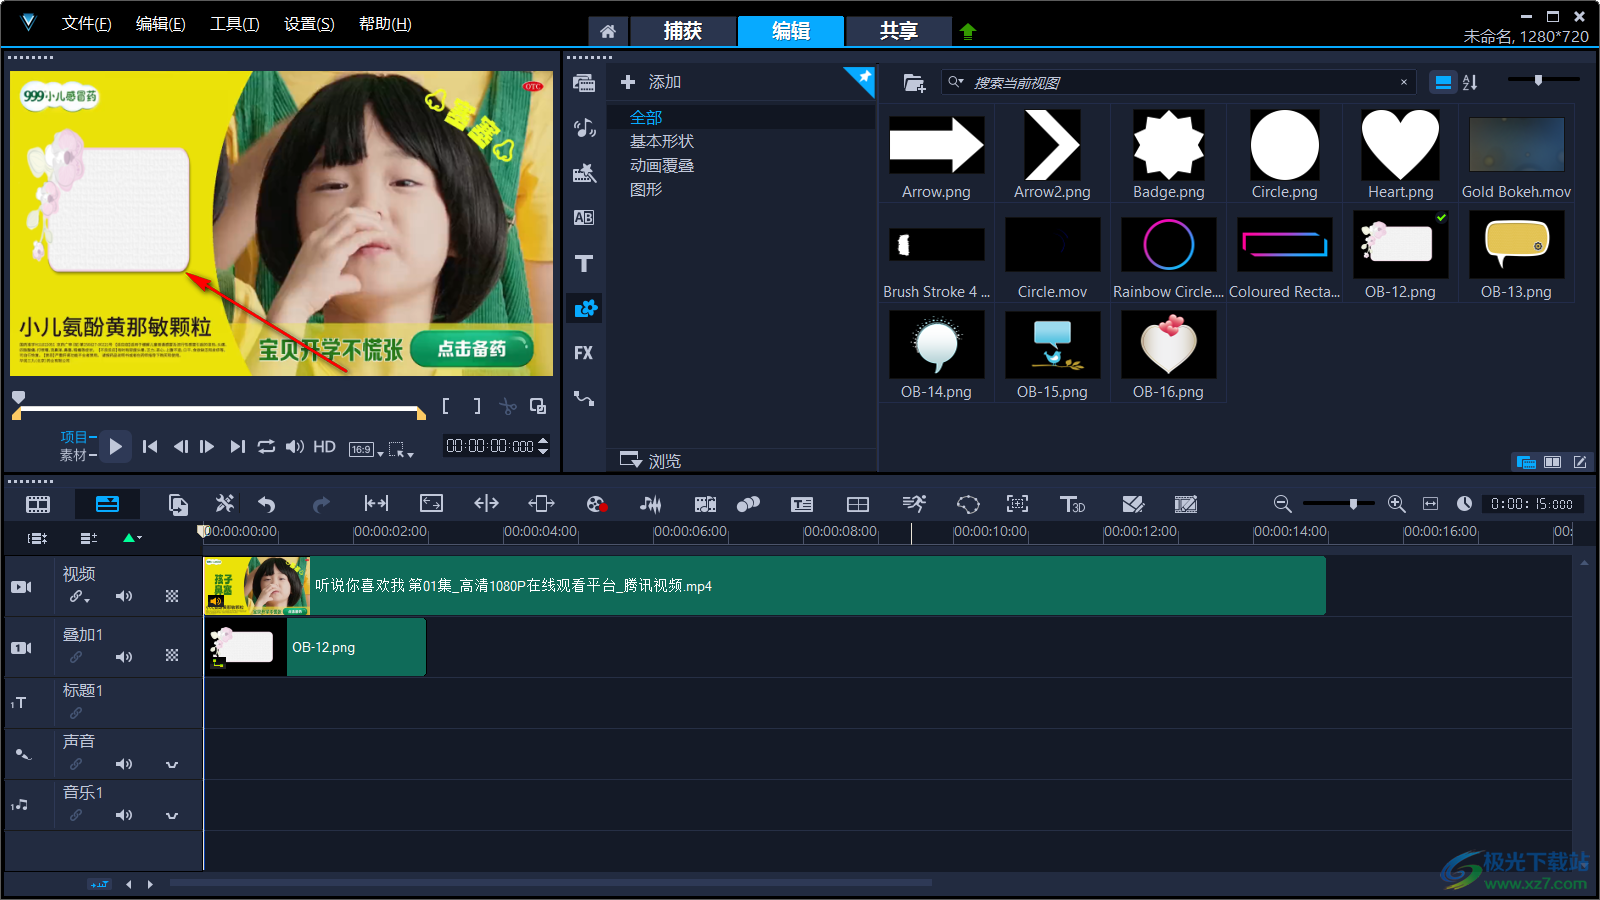Switch to the 捕获 tab

[x=683, y=31]
